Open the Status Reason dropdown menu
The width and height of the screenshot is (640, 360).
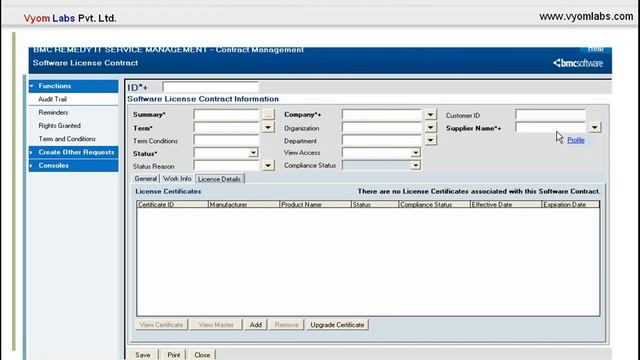pyautogui.click(x=268, y=166)
